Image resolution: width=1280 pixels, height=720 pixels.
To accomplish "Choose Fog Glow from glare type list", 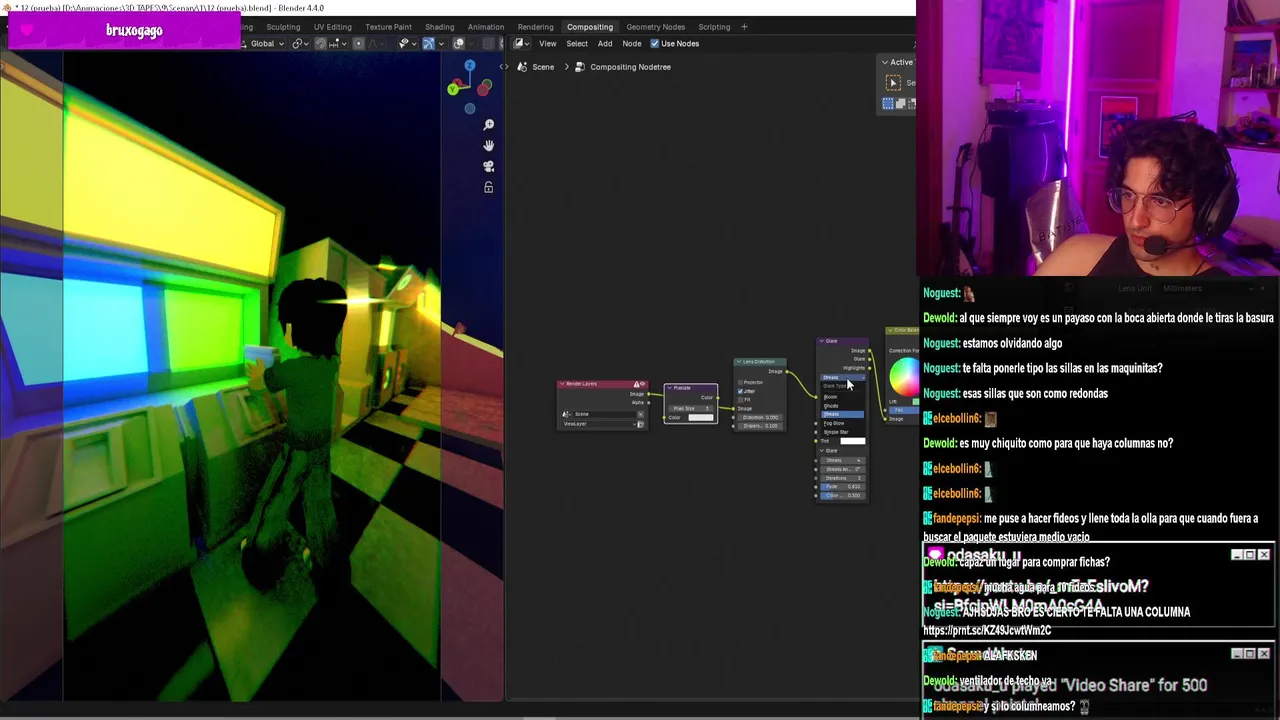I will [x=842, y=424].
